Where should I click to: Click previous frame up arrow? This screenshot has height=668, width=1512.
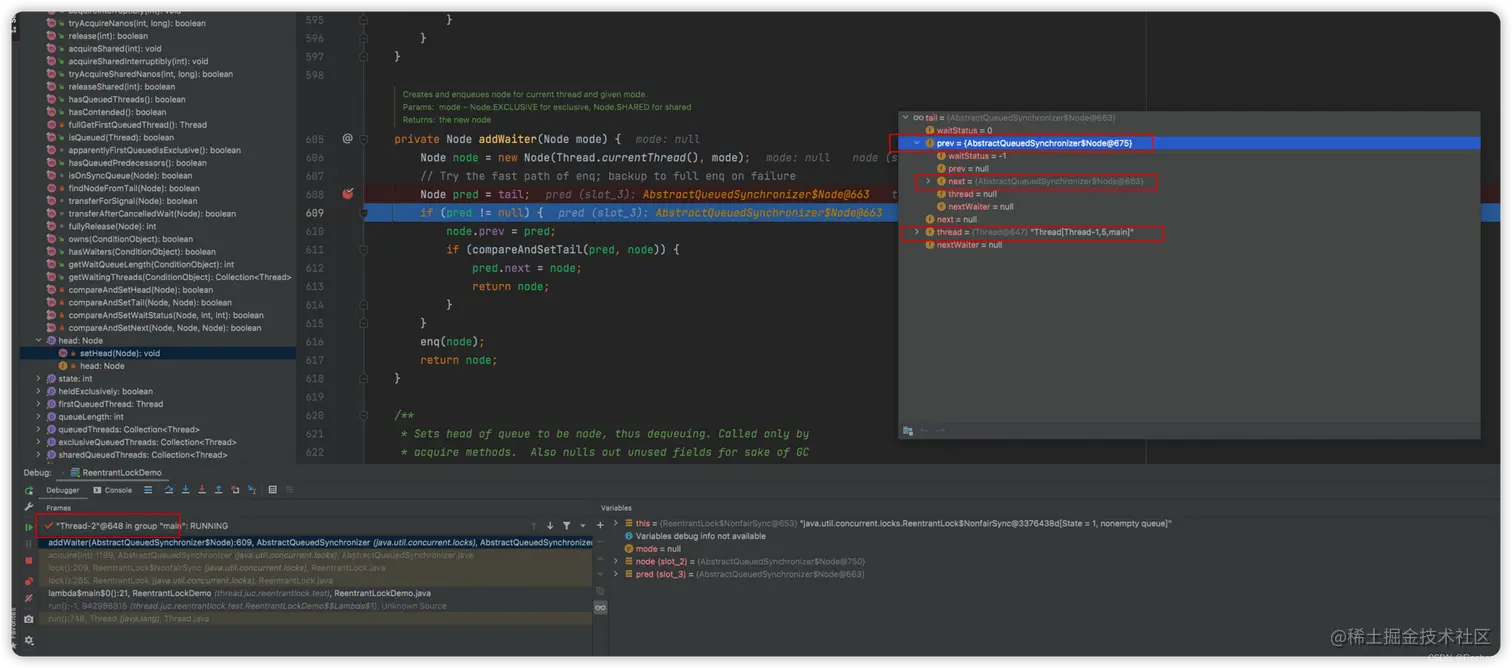click(x=533, y=526)
